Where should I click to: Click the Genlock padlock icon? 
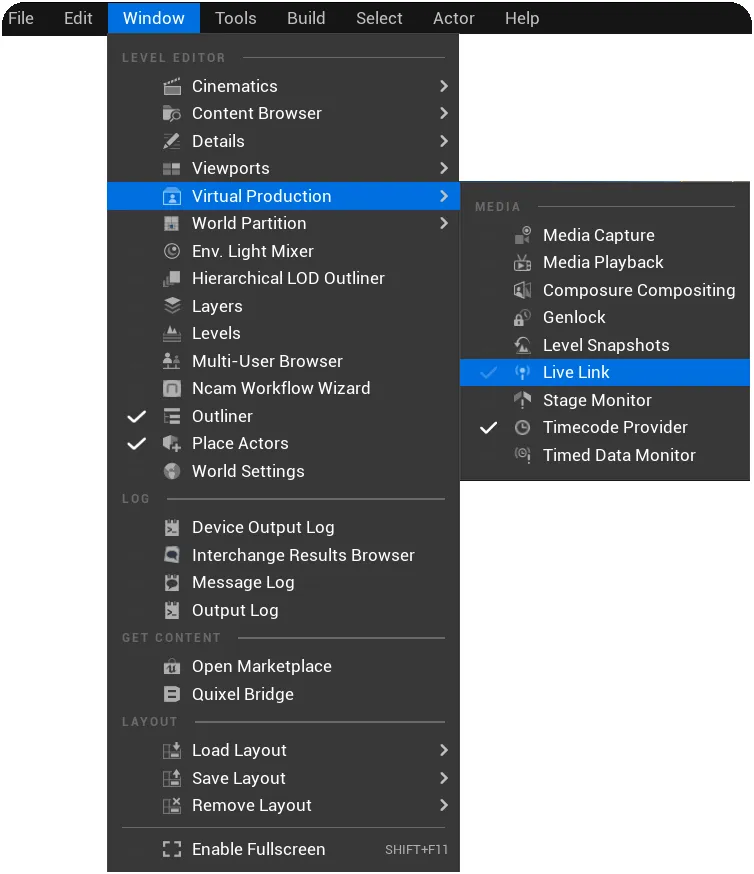[522, 318]
